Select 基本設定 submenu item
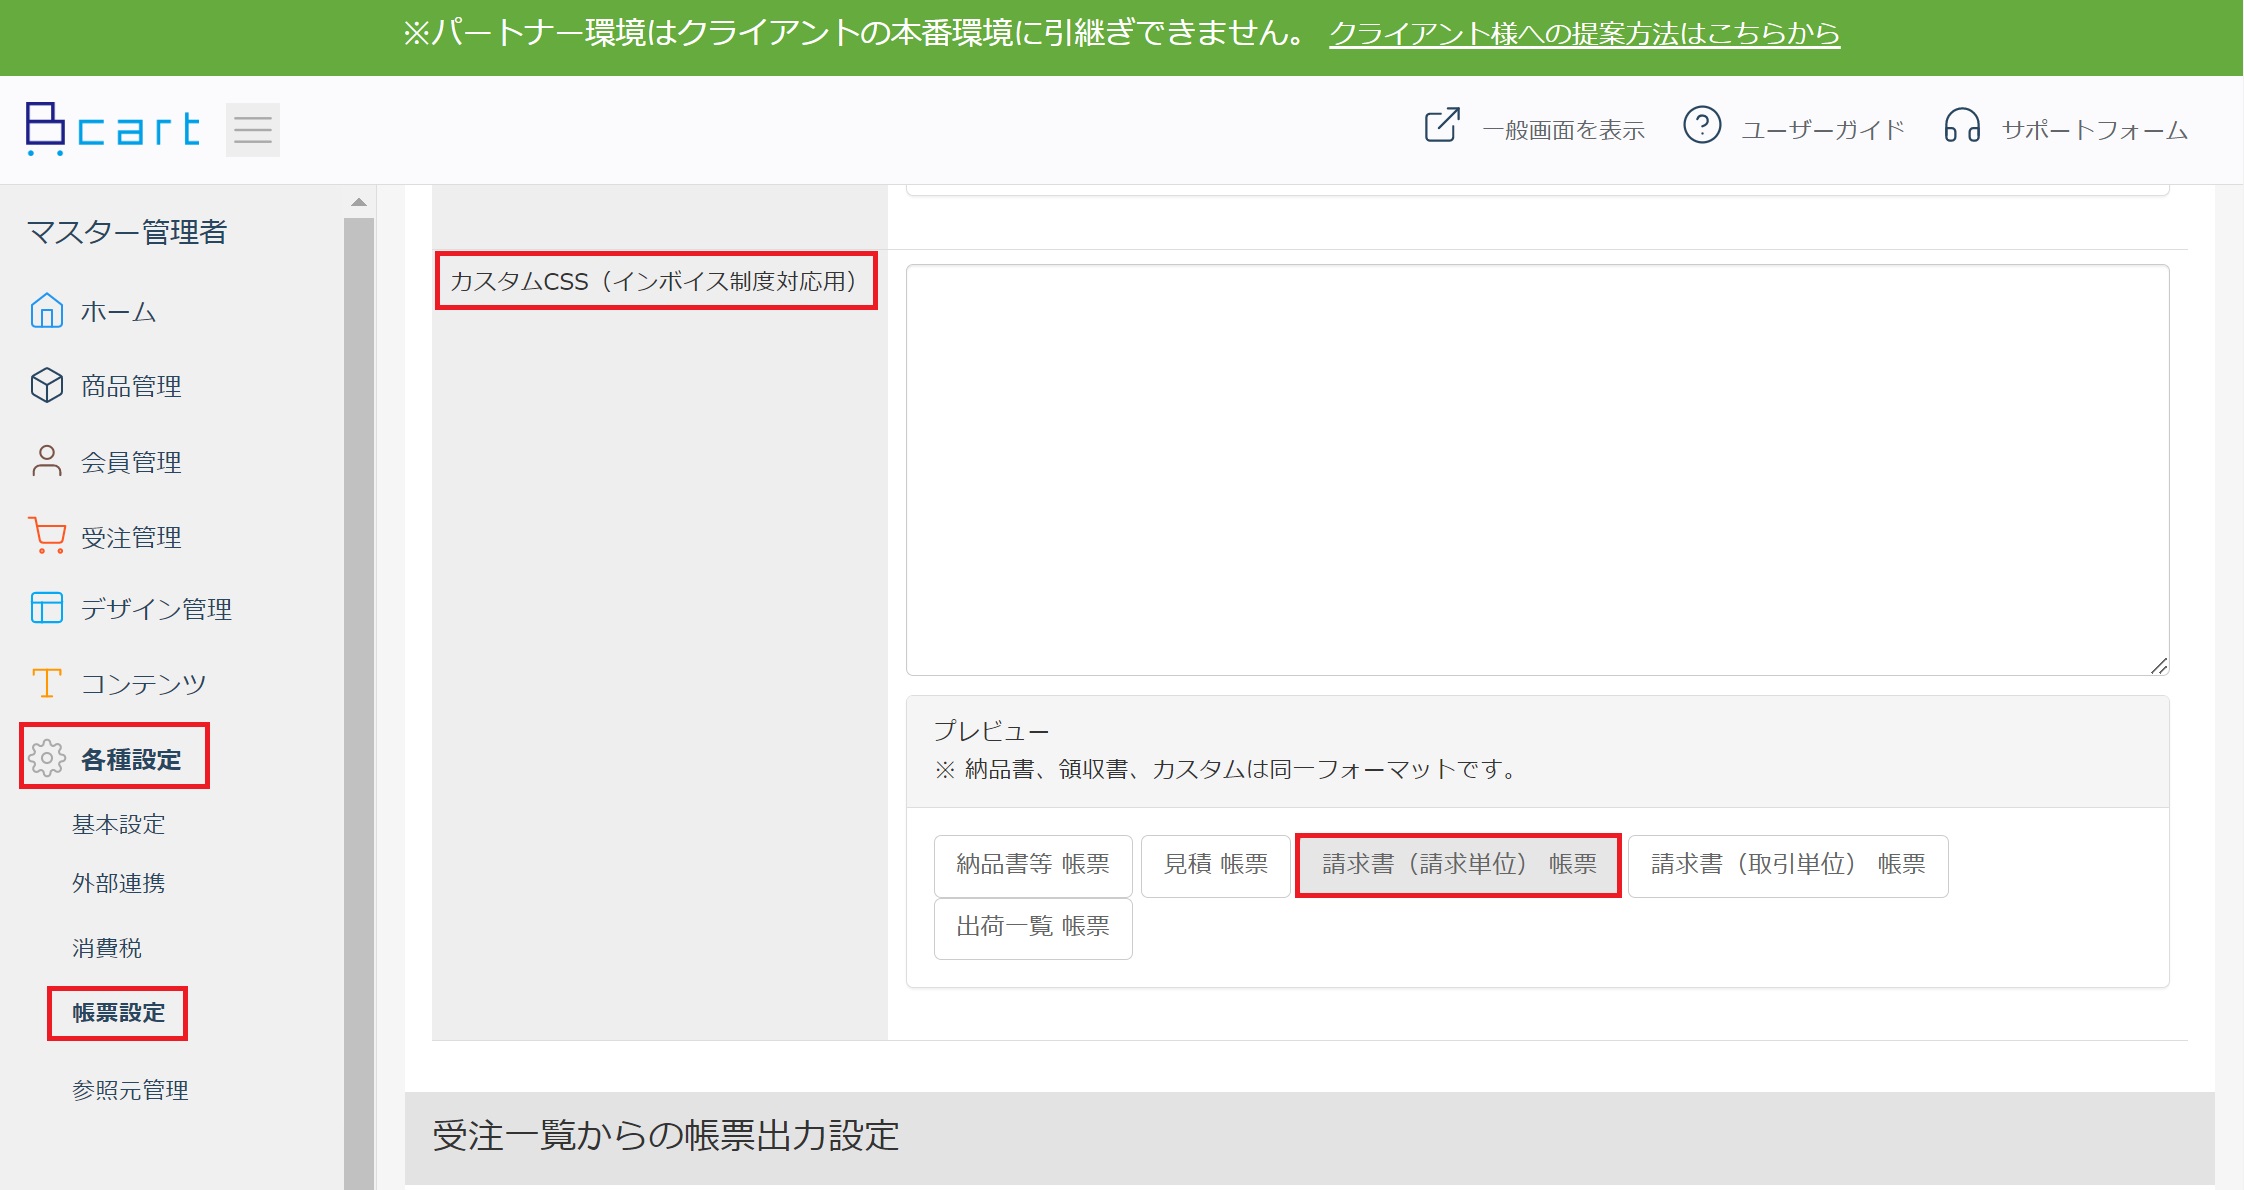The width and height of the screenshot is (2244, 1190). click(118, 824)
